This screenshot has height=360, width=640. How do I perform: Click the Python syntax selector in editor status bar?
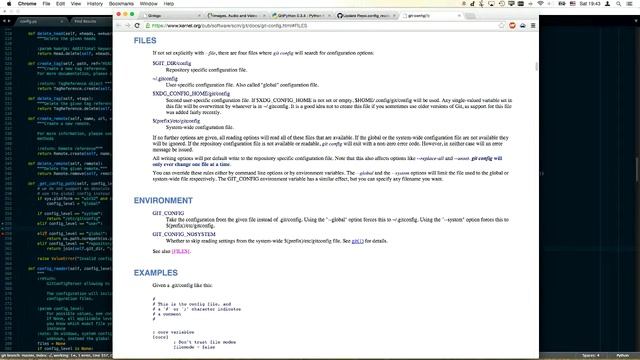coord(622,356)
